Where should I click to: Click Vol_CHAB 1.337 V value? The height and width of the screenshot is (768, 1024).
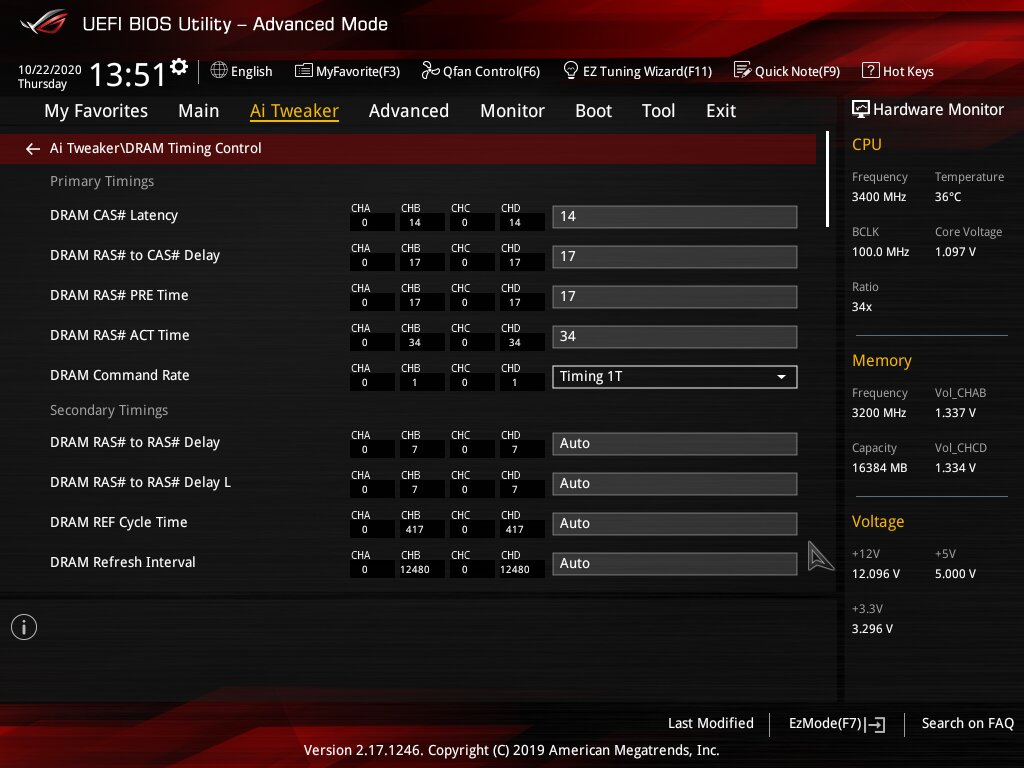[955, 413]
